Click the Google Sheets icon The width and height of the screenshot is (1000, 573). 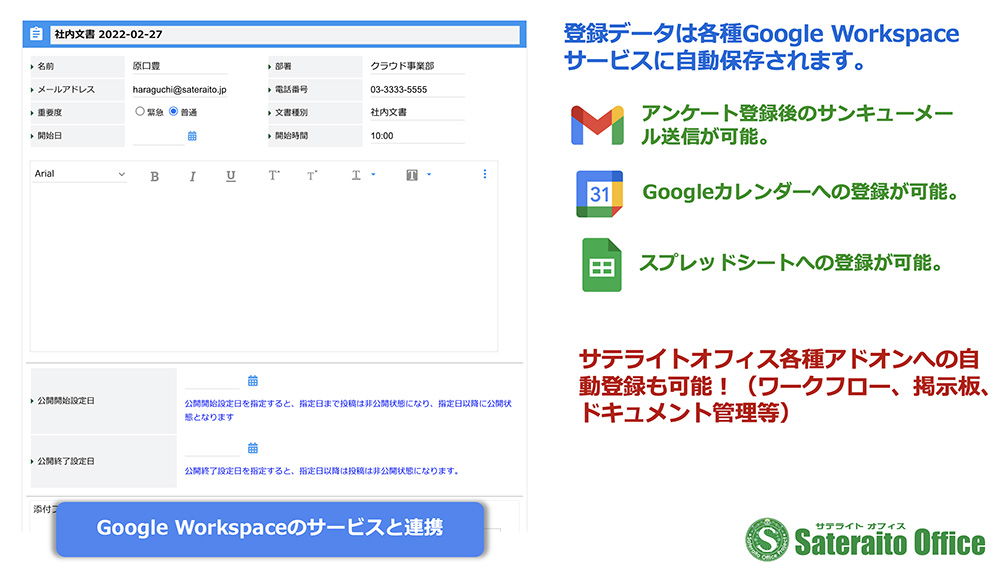[x=601, y=265]
